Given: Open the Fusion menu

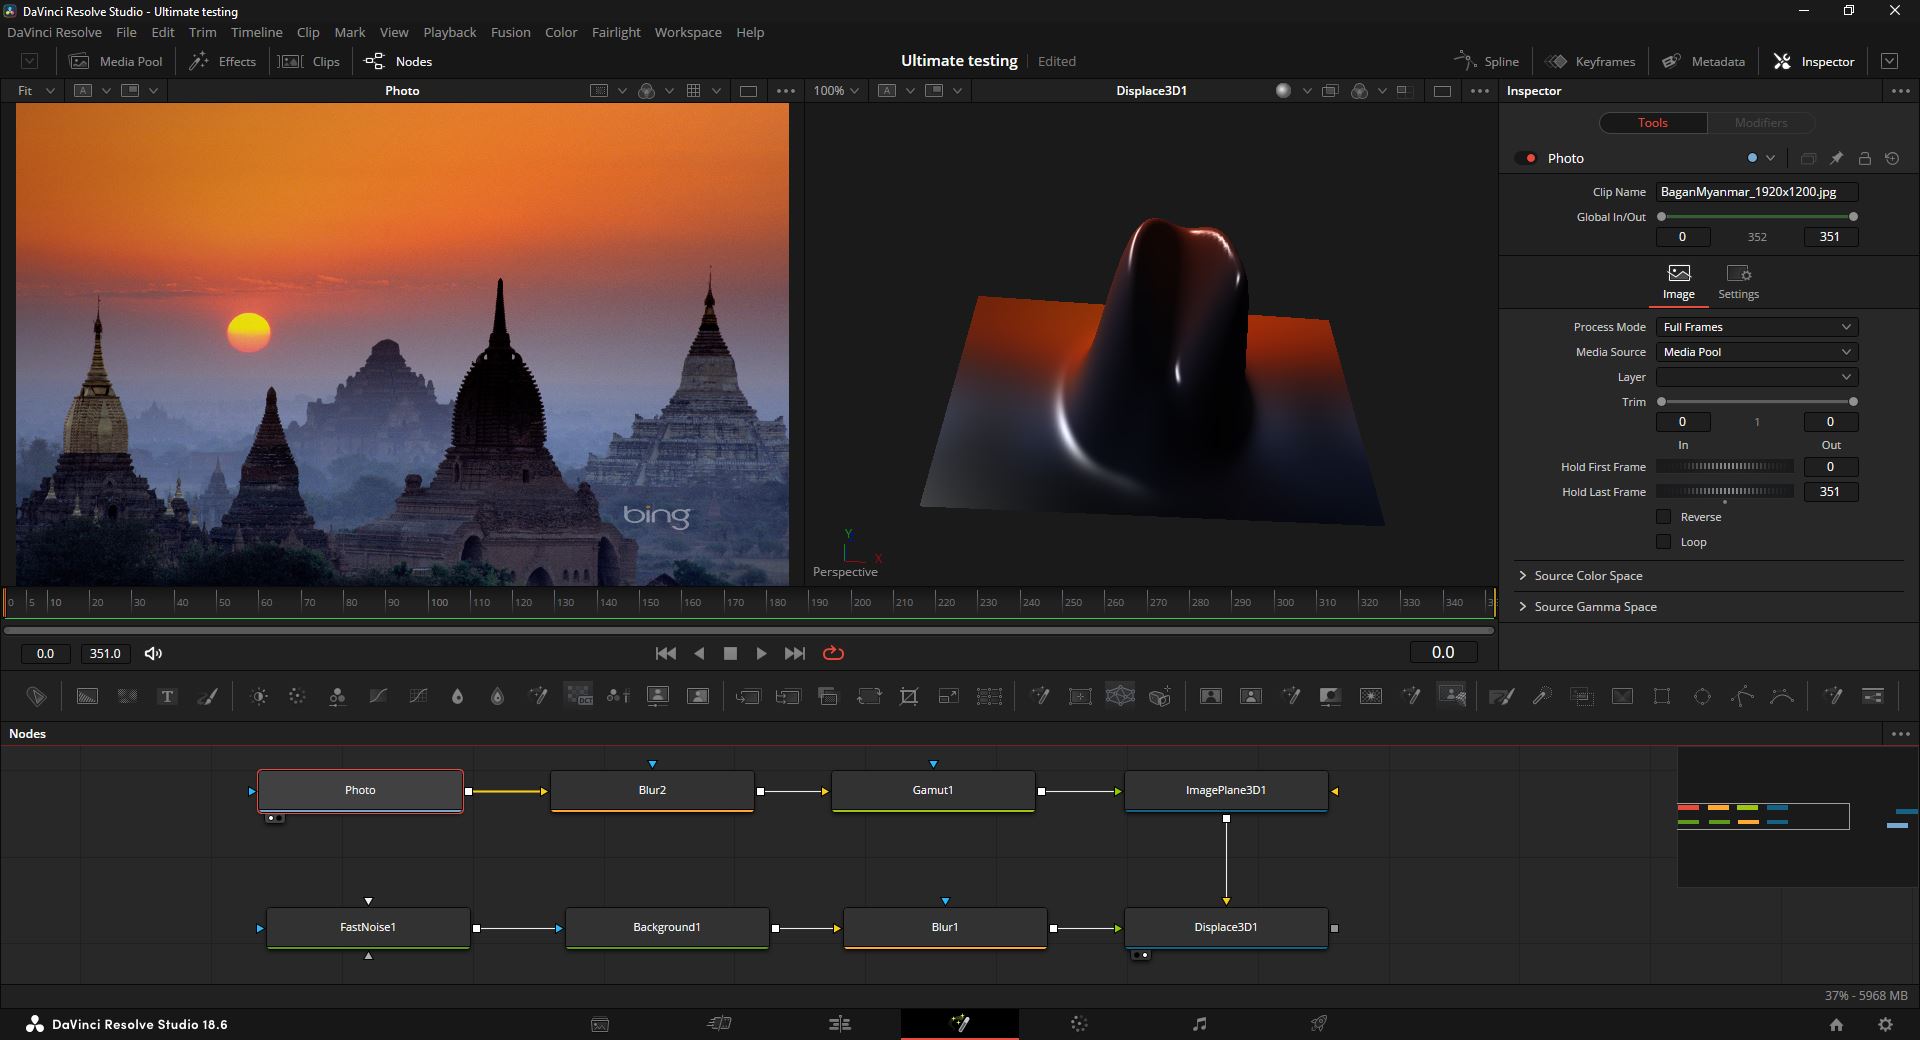Looking at the screenshot, I should [510, 32].
